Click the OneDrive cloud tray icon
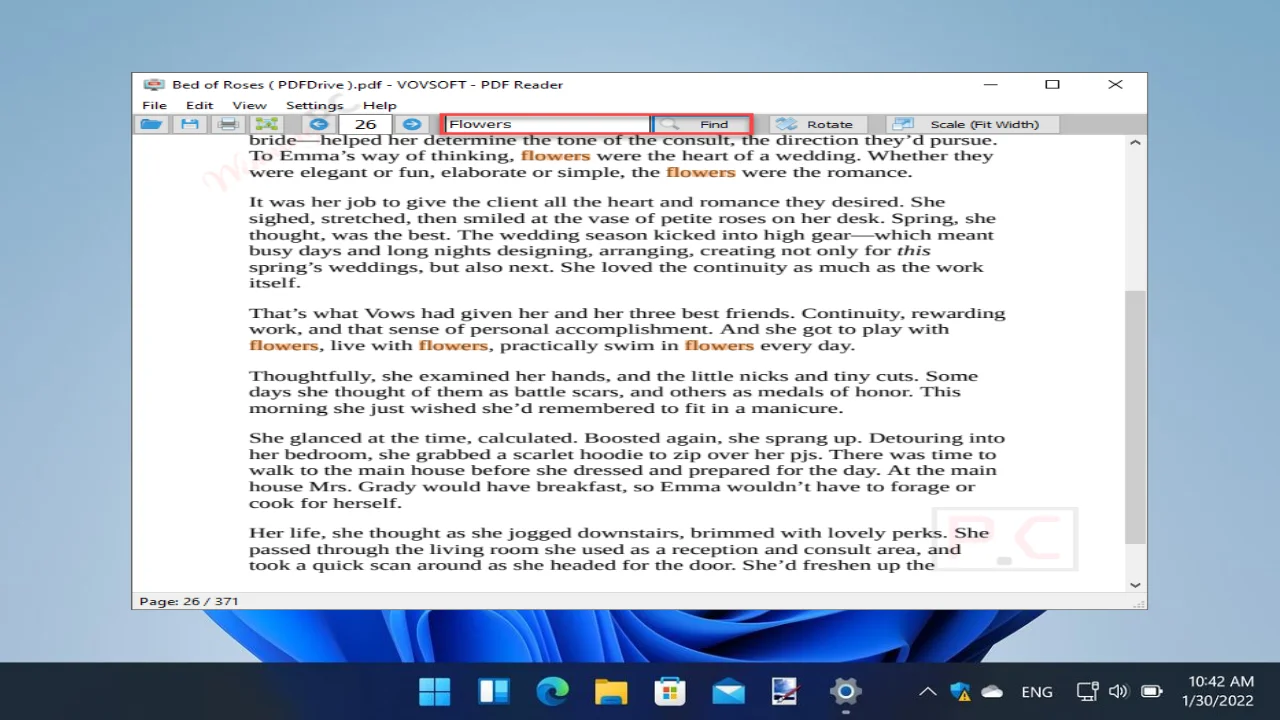 992,691
